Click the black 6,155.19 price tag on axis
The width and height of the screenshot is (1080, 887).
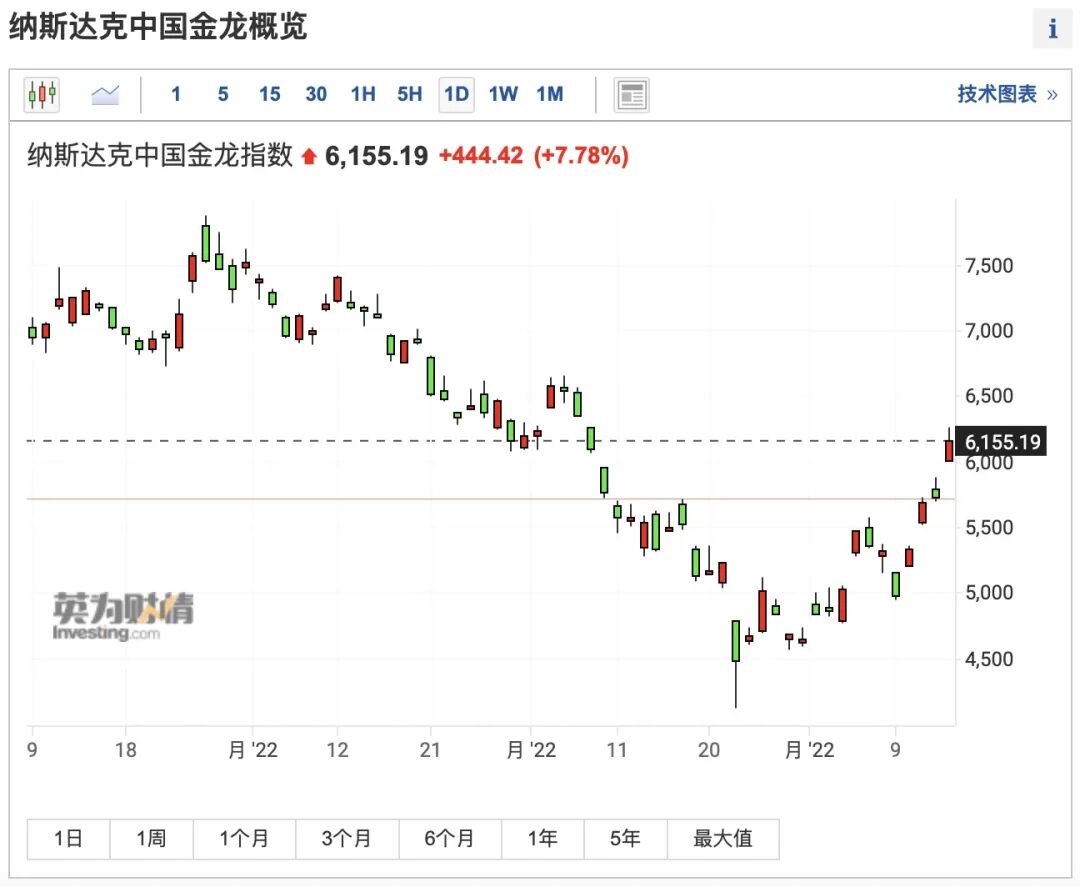click(x=1001, y=441)
